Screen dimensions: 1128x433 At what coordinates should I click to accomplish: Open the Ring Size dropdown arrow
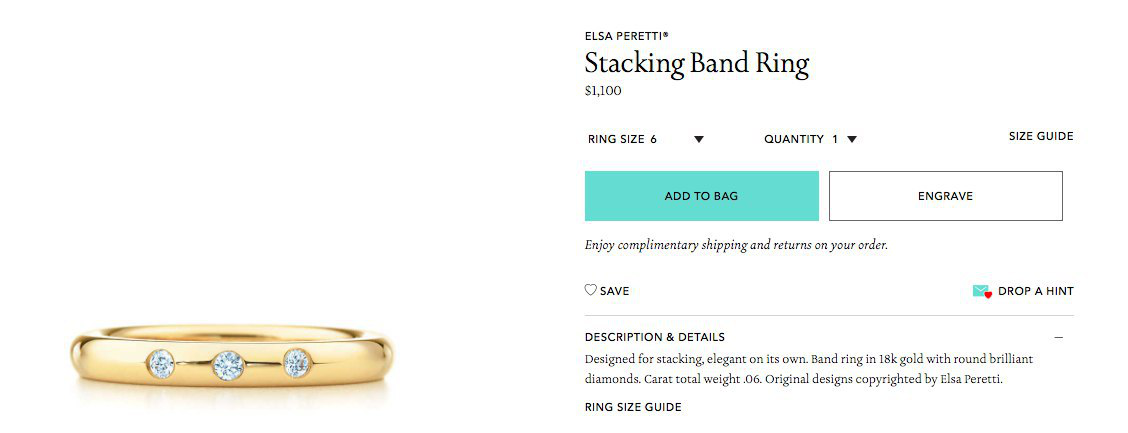point(699,139)
